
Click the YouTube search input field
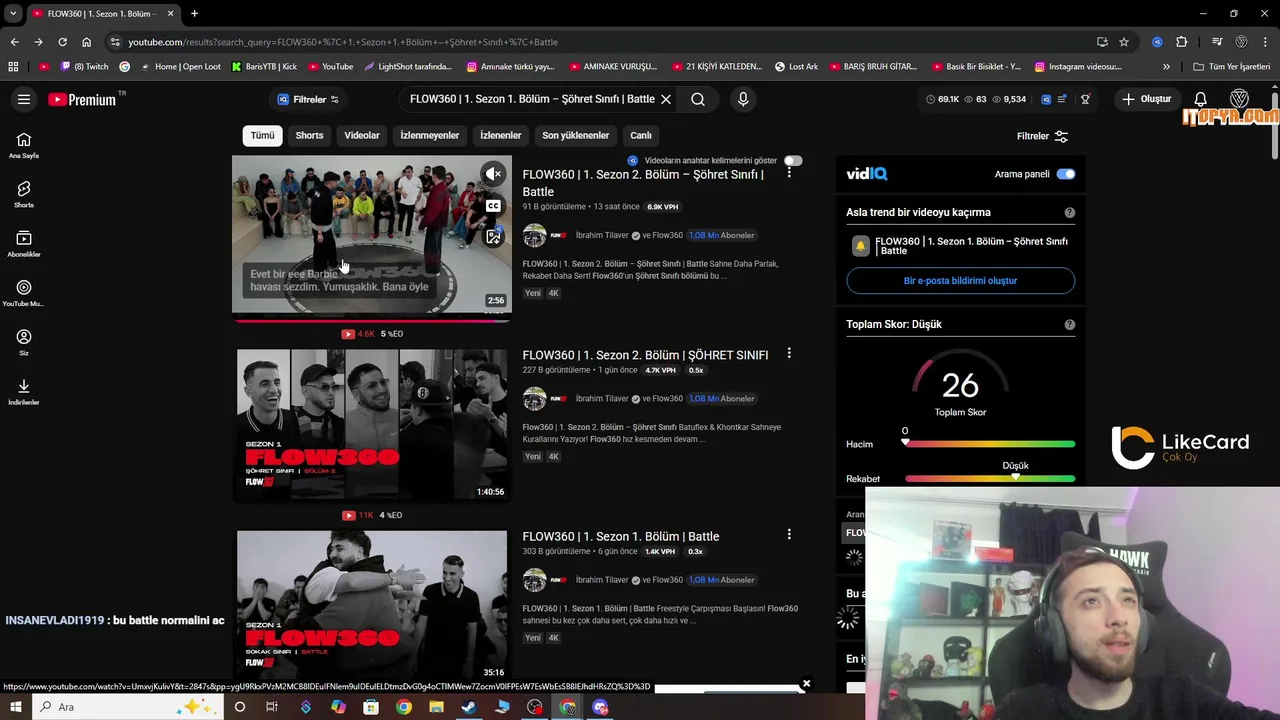point(530,99)
